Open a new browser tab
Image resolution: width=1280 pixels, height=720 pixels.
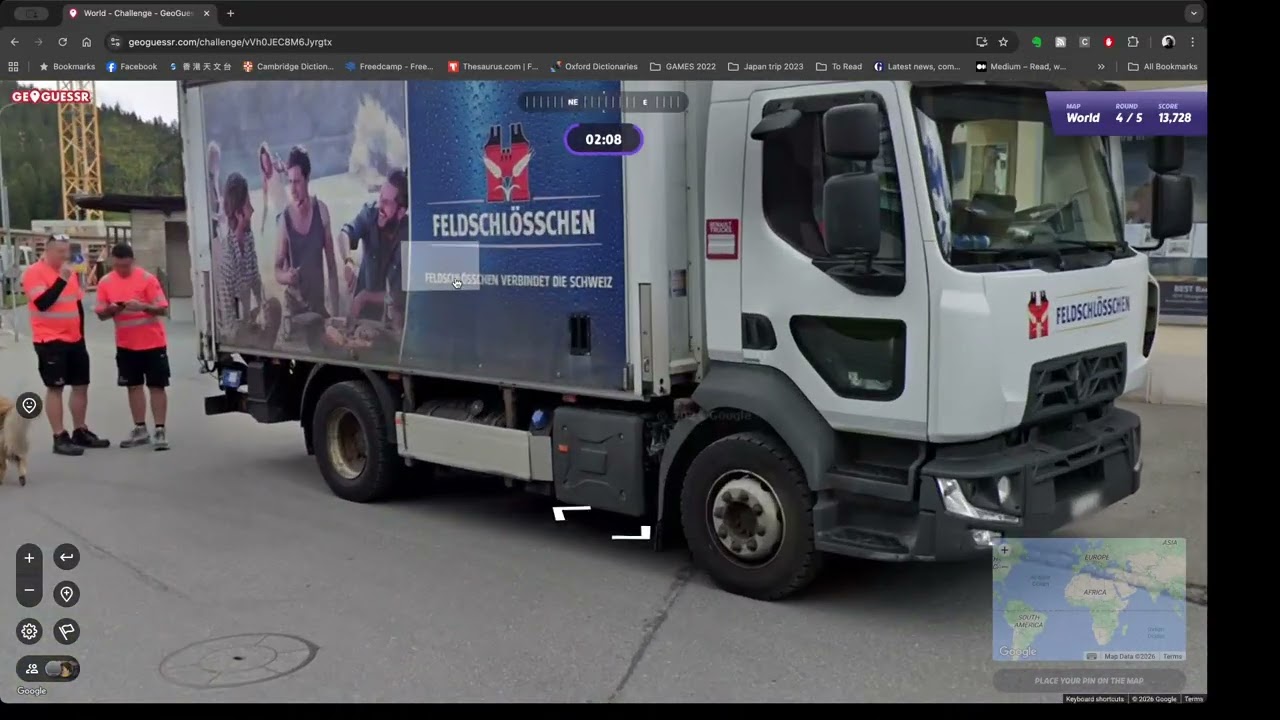click(230, 13)
